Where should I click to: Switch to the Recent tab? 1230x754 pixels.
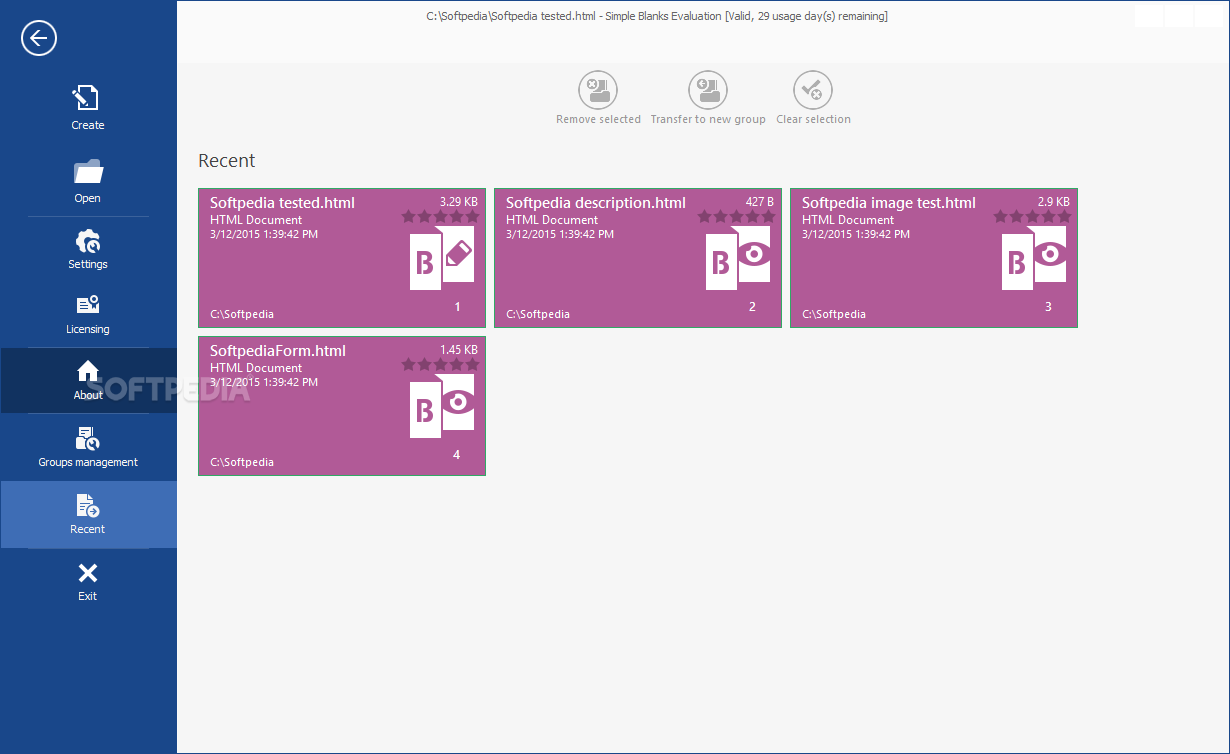[88, 514]
